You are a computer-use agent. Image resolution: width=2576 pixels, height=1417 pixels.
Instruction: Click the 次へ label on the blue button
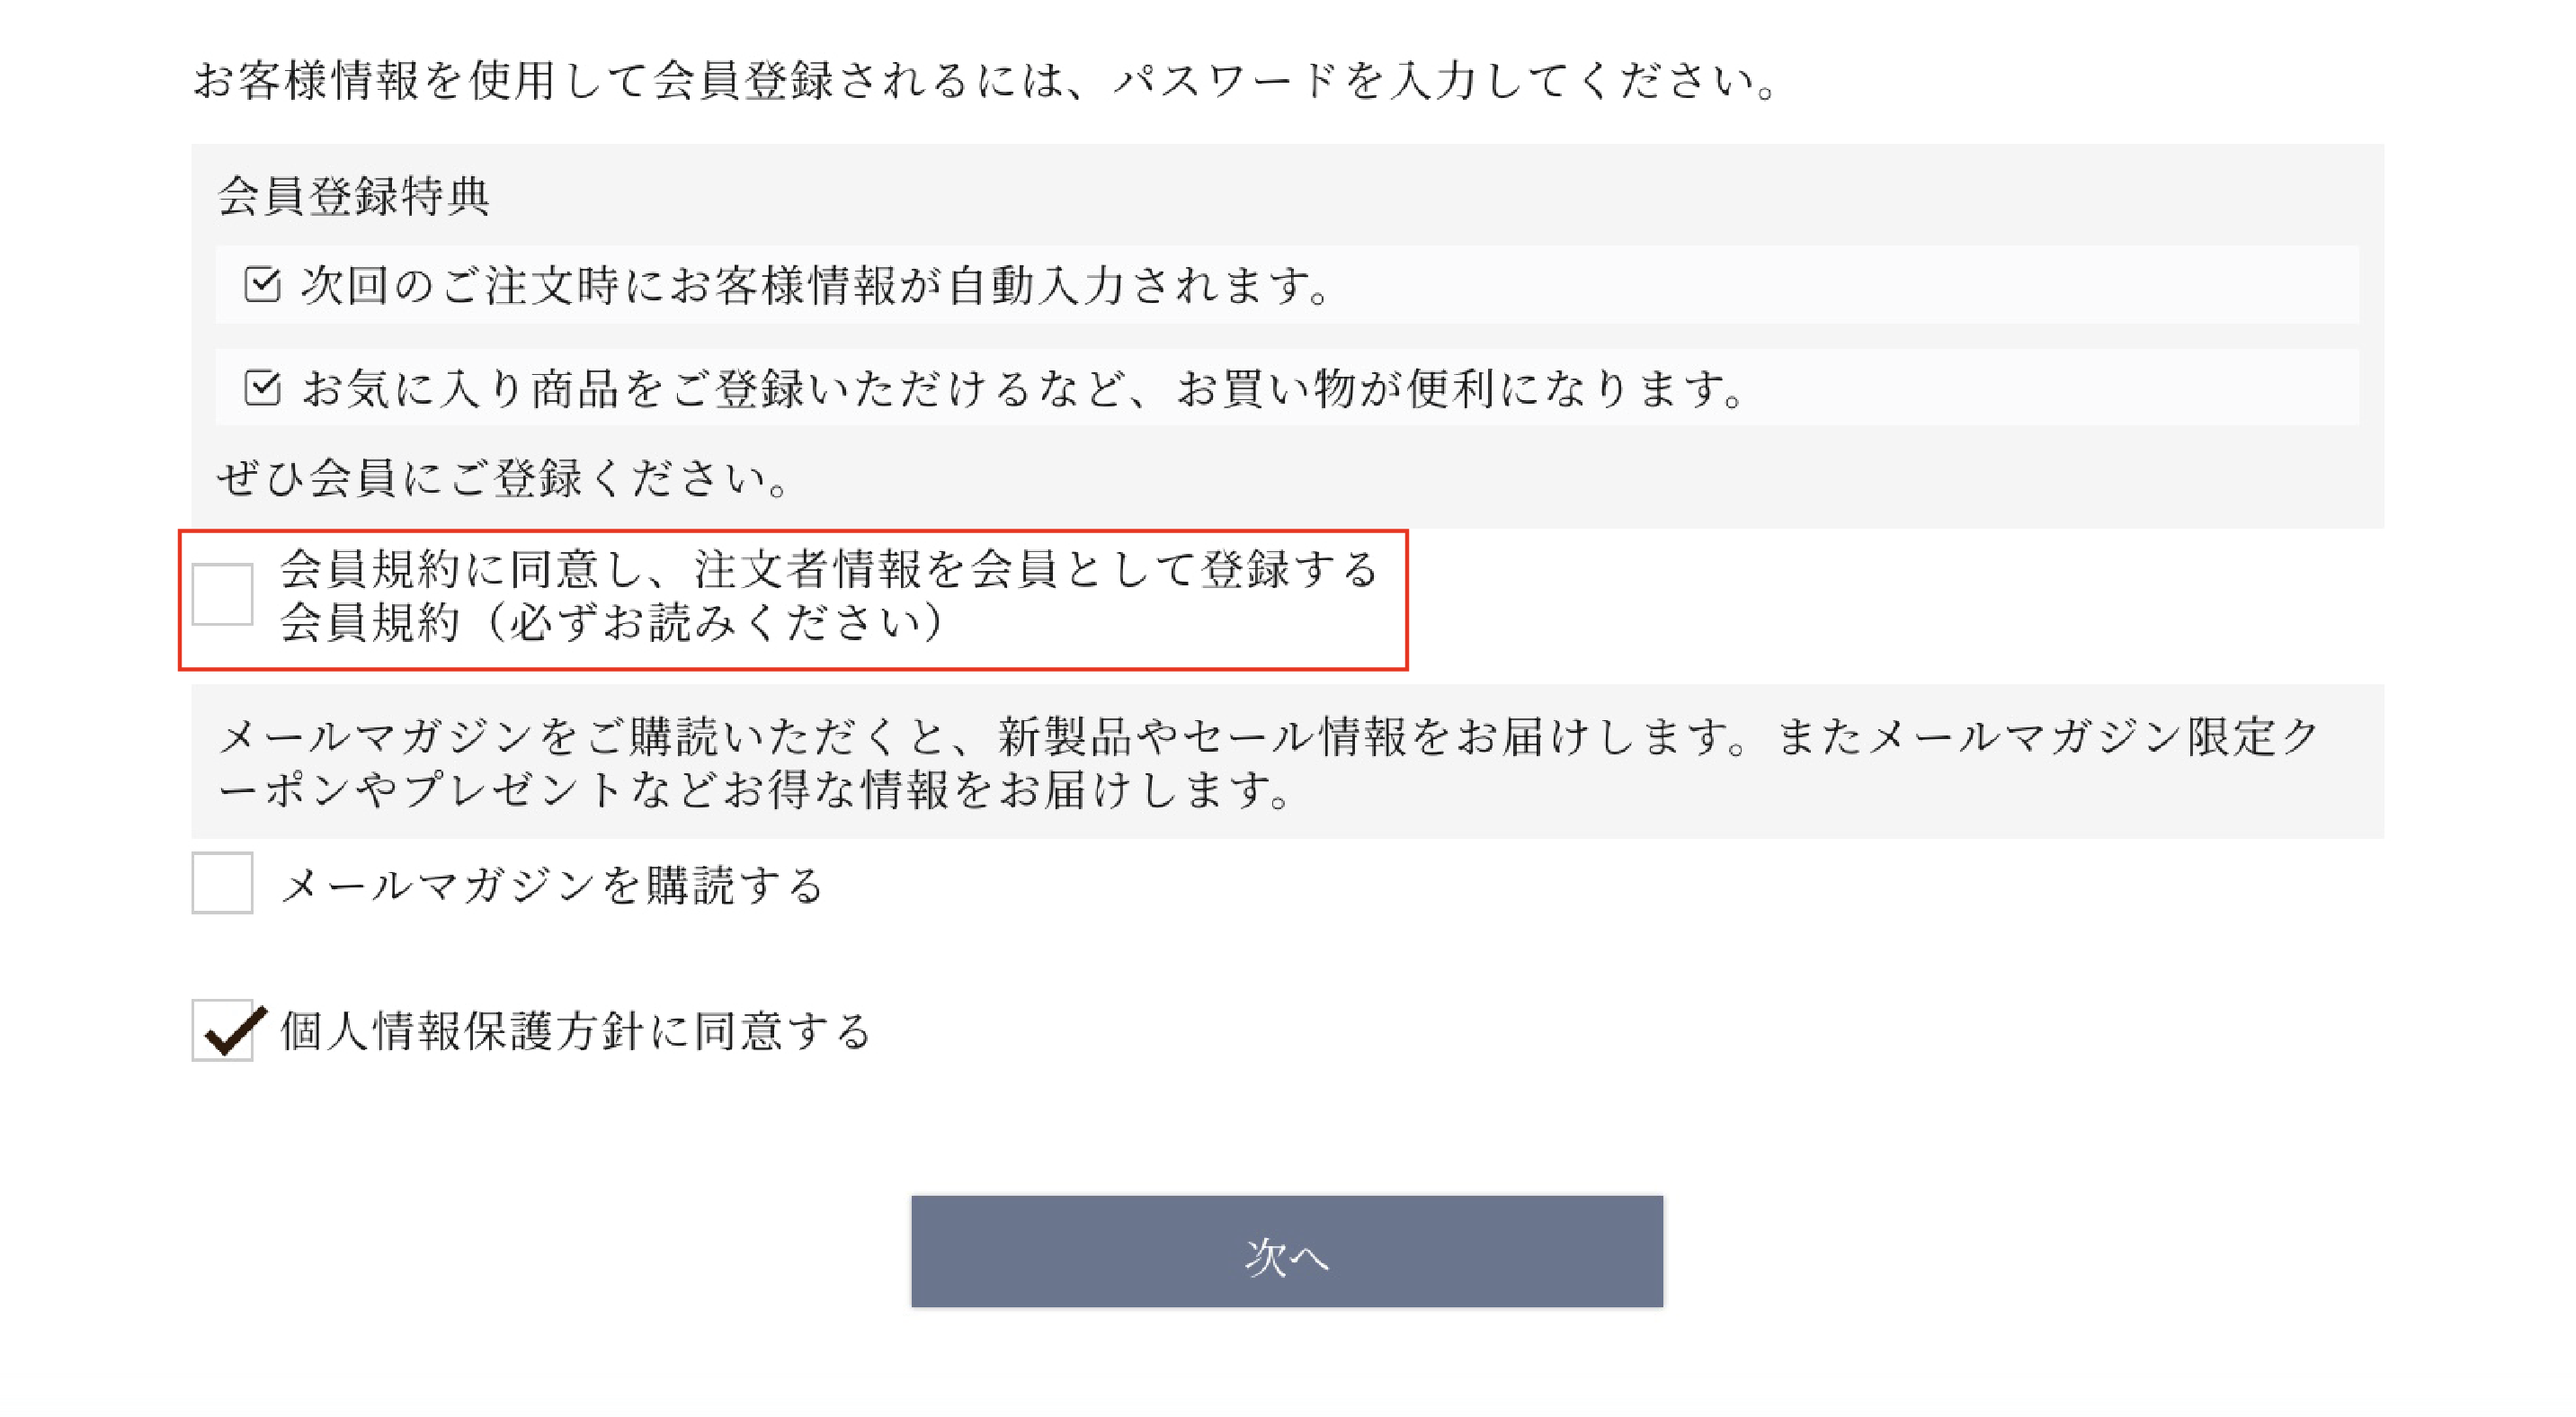pos(1286,1258)
